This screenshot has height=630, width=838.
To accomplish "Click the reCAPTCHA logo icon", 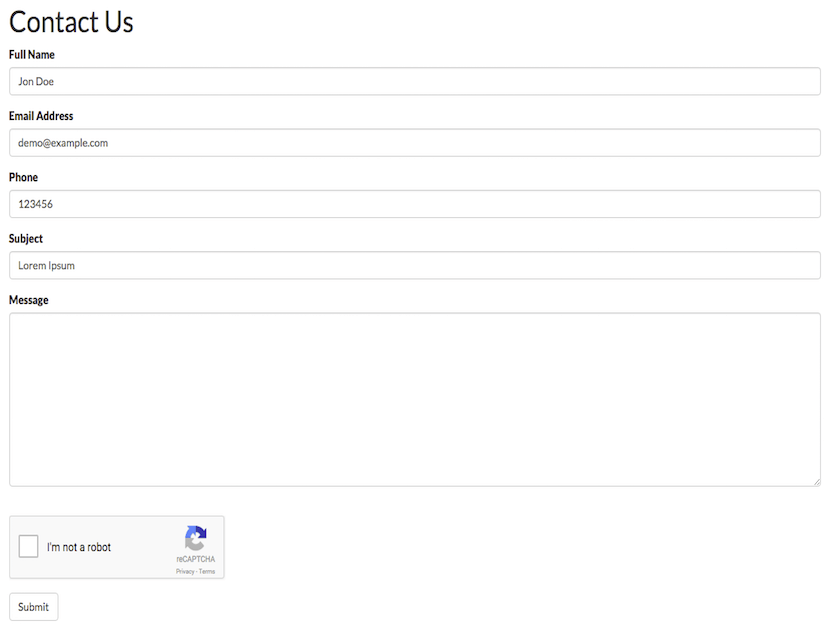I will click(196, 538).
